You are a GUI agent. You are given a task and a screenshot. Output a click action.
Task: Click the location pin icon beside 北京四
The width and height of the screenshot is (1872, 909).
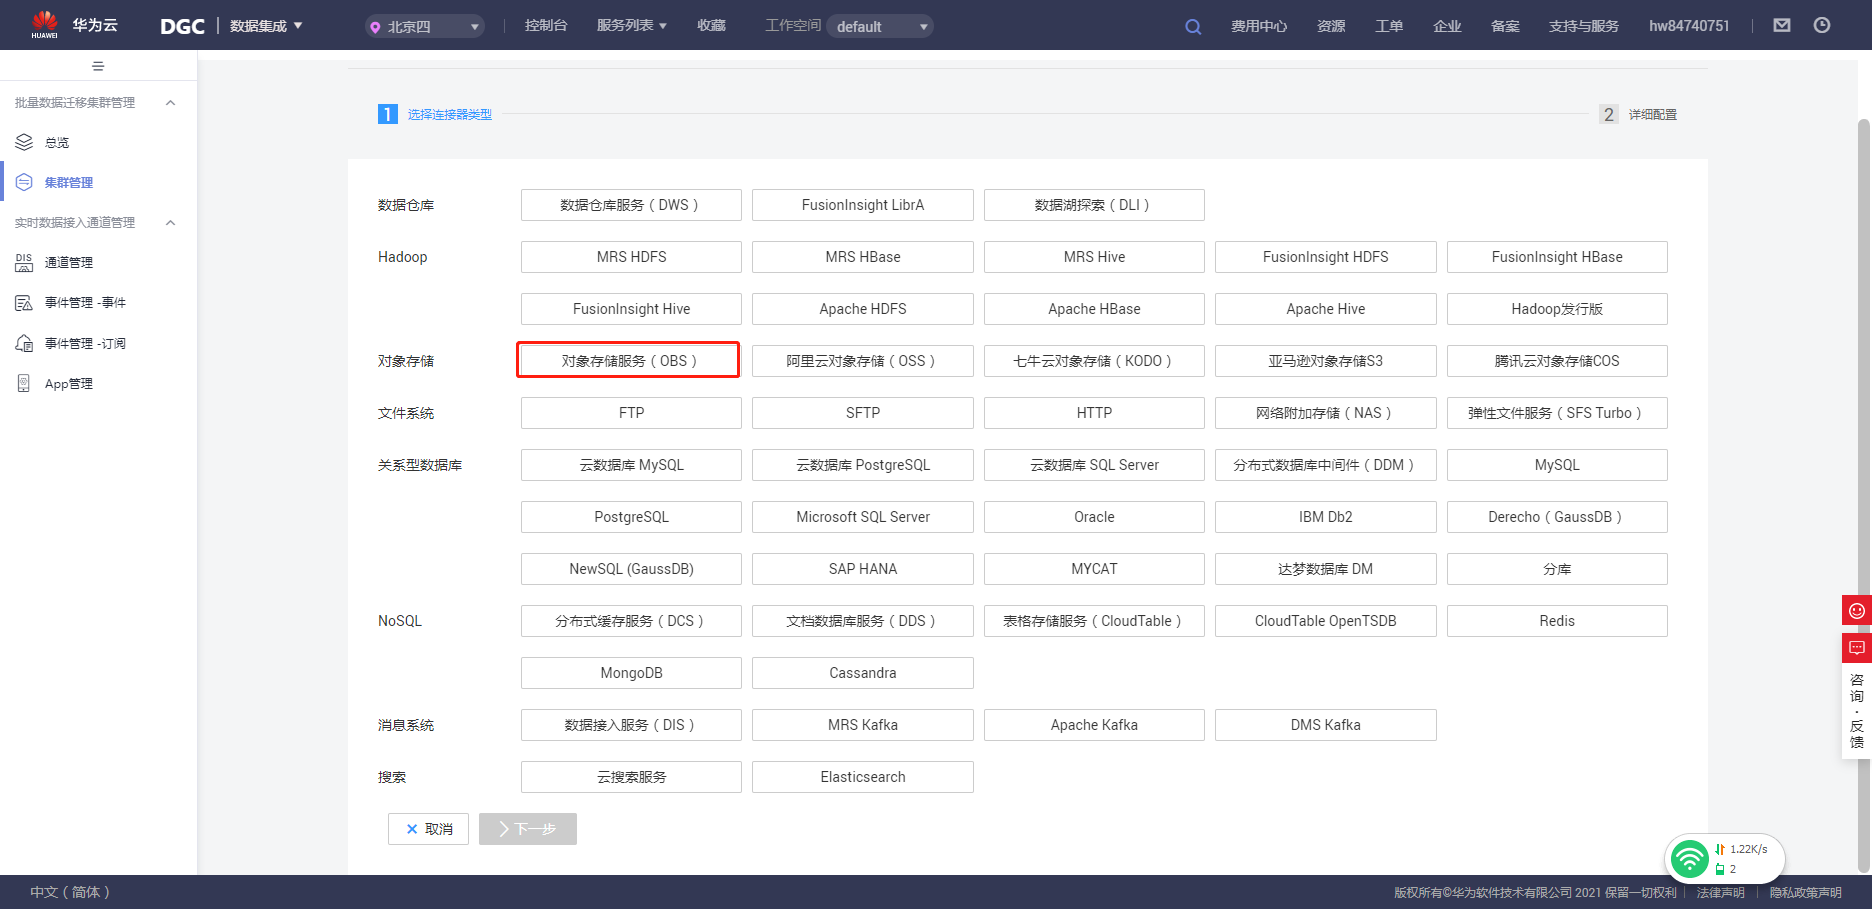coord(375,27)
